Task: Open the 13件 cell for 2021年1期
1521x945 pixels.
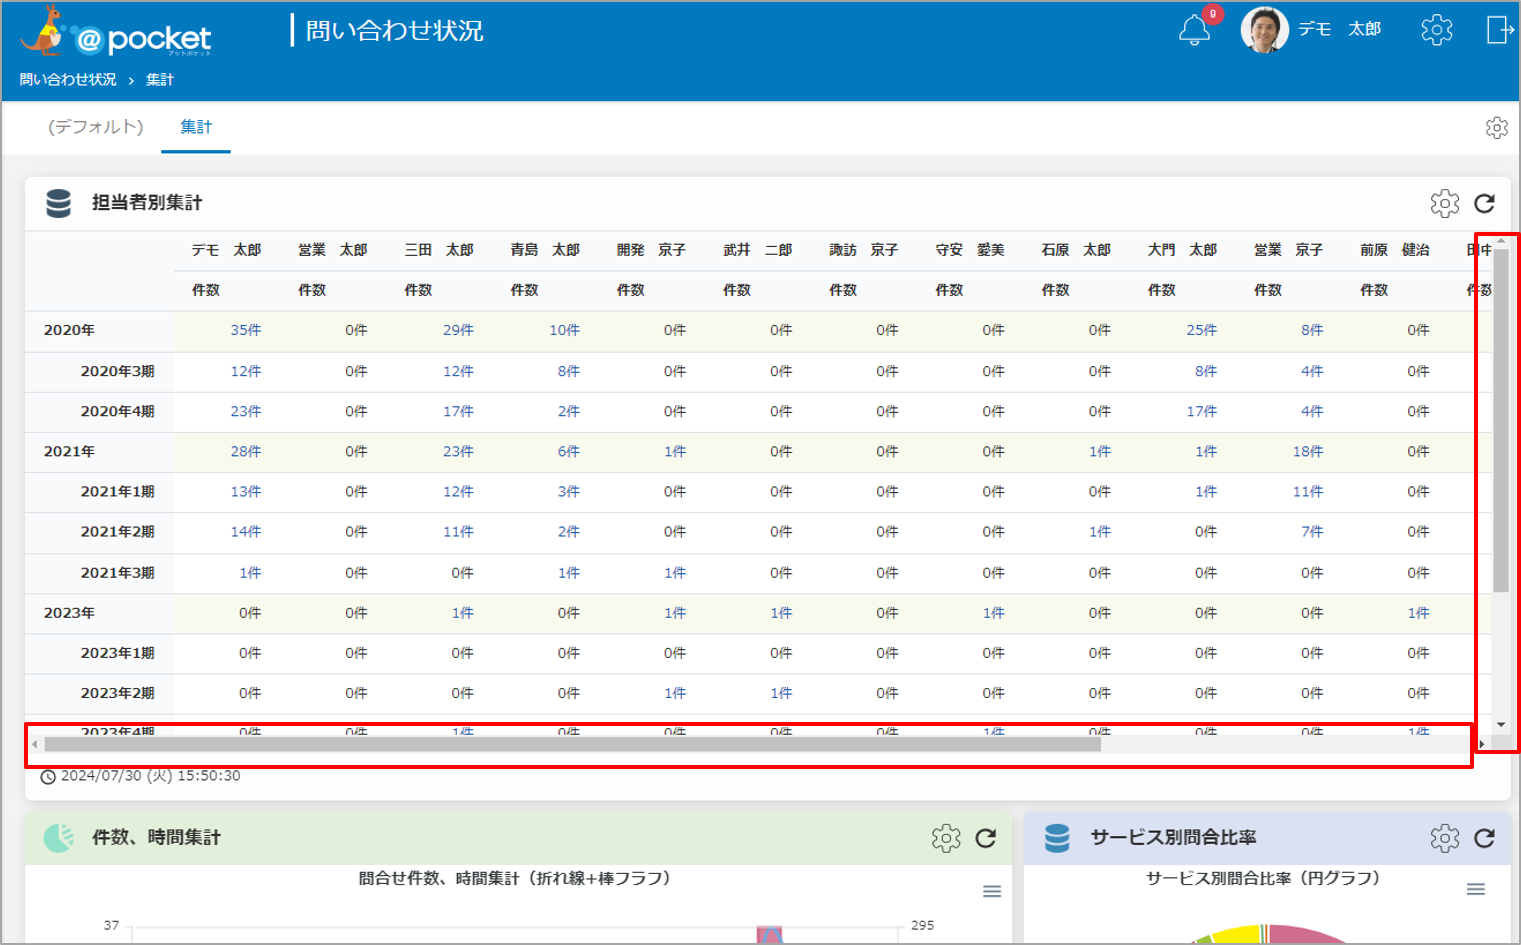Action: [246, 492]
